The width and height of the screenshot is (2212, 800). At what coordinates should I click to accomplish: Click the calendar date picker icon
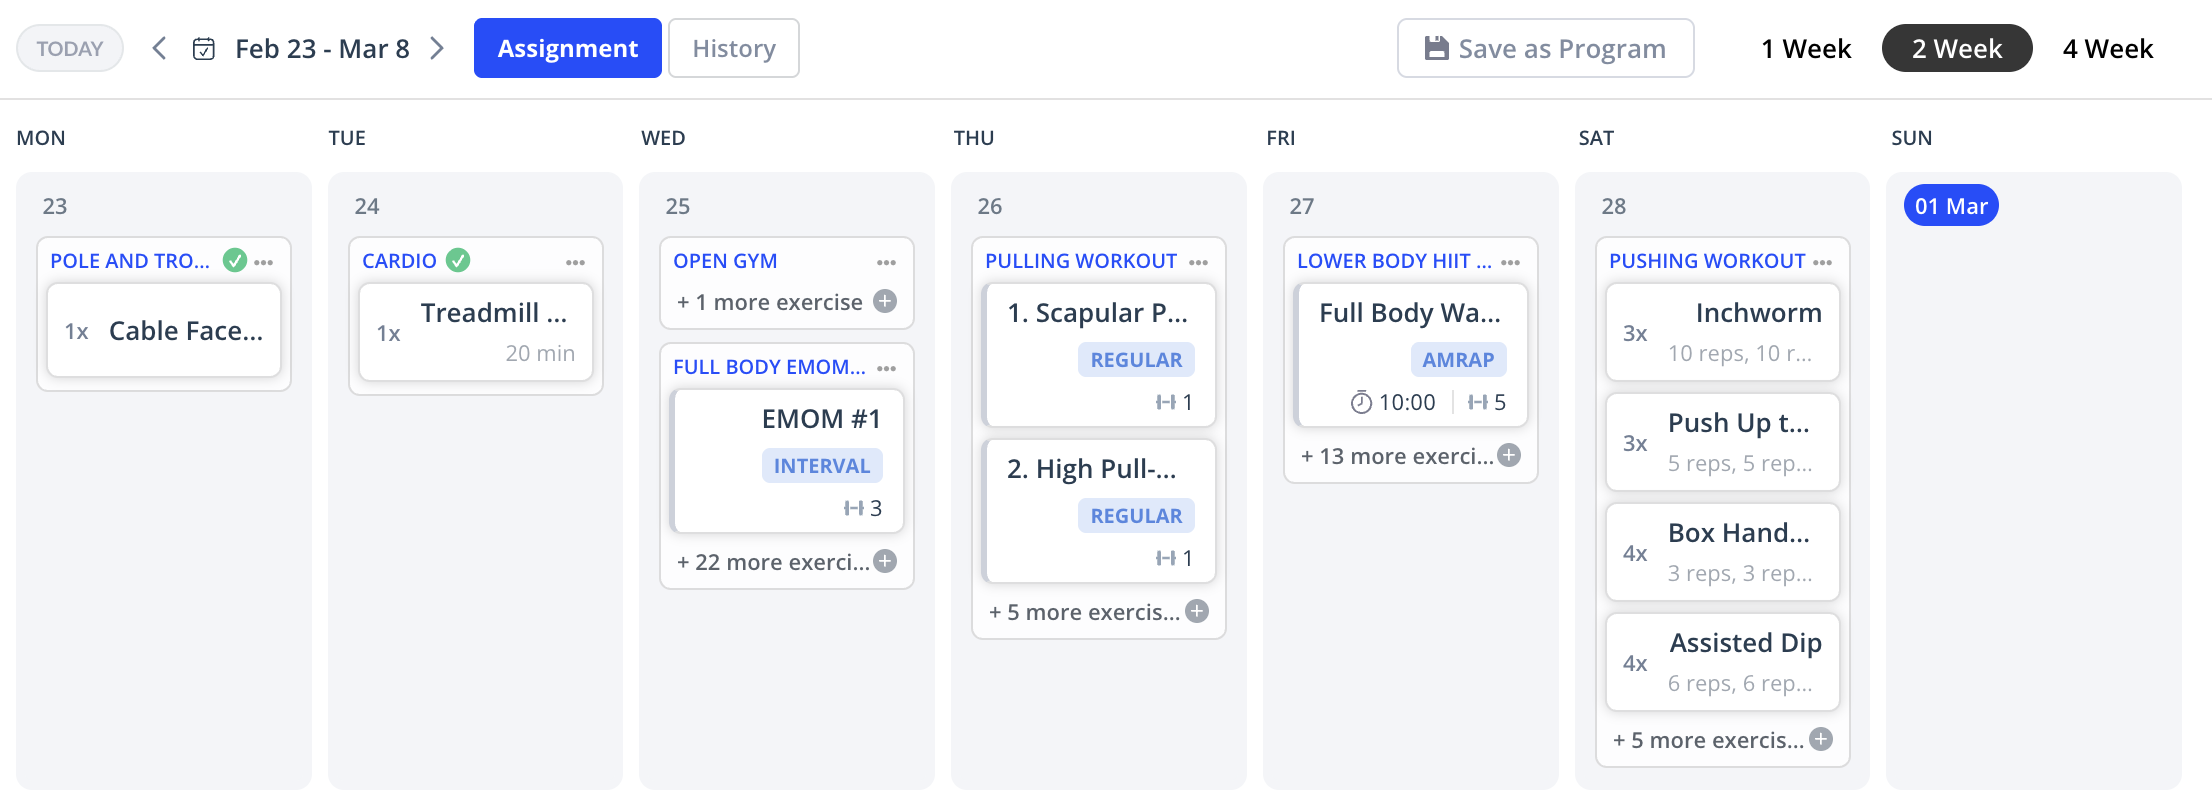click(x=204, y=49)
